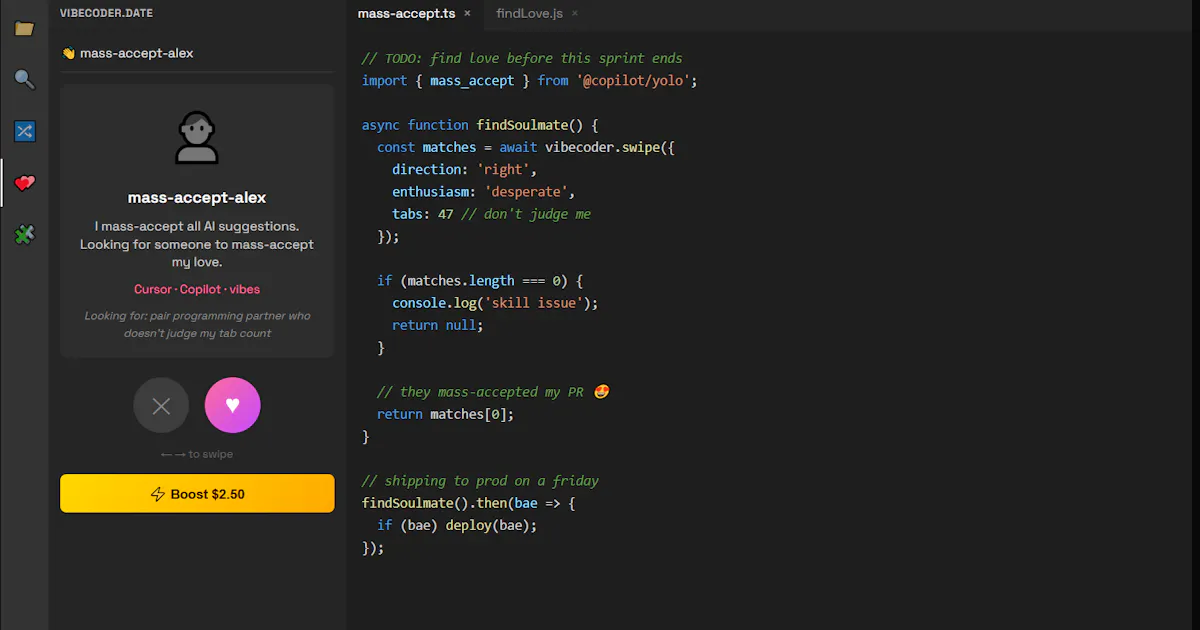Click the console.log('skill issue') line
This screenshot has height=630, width=1200.
click(x=495, y=303)
